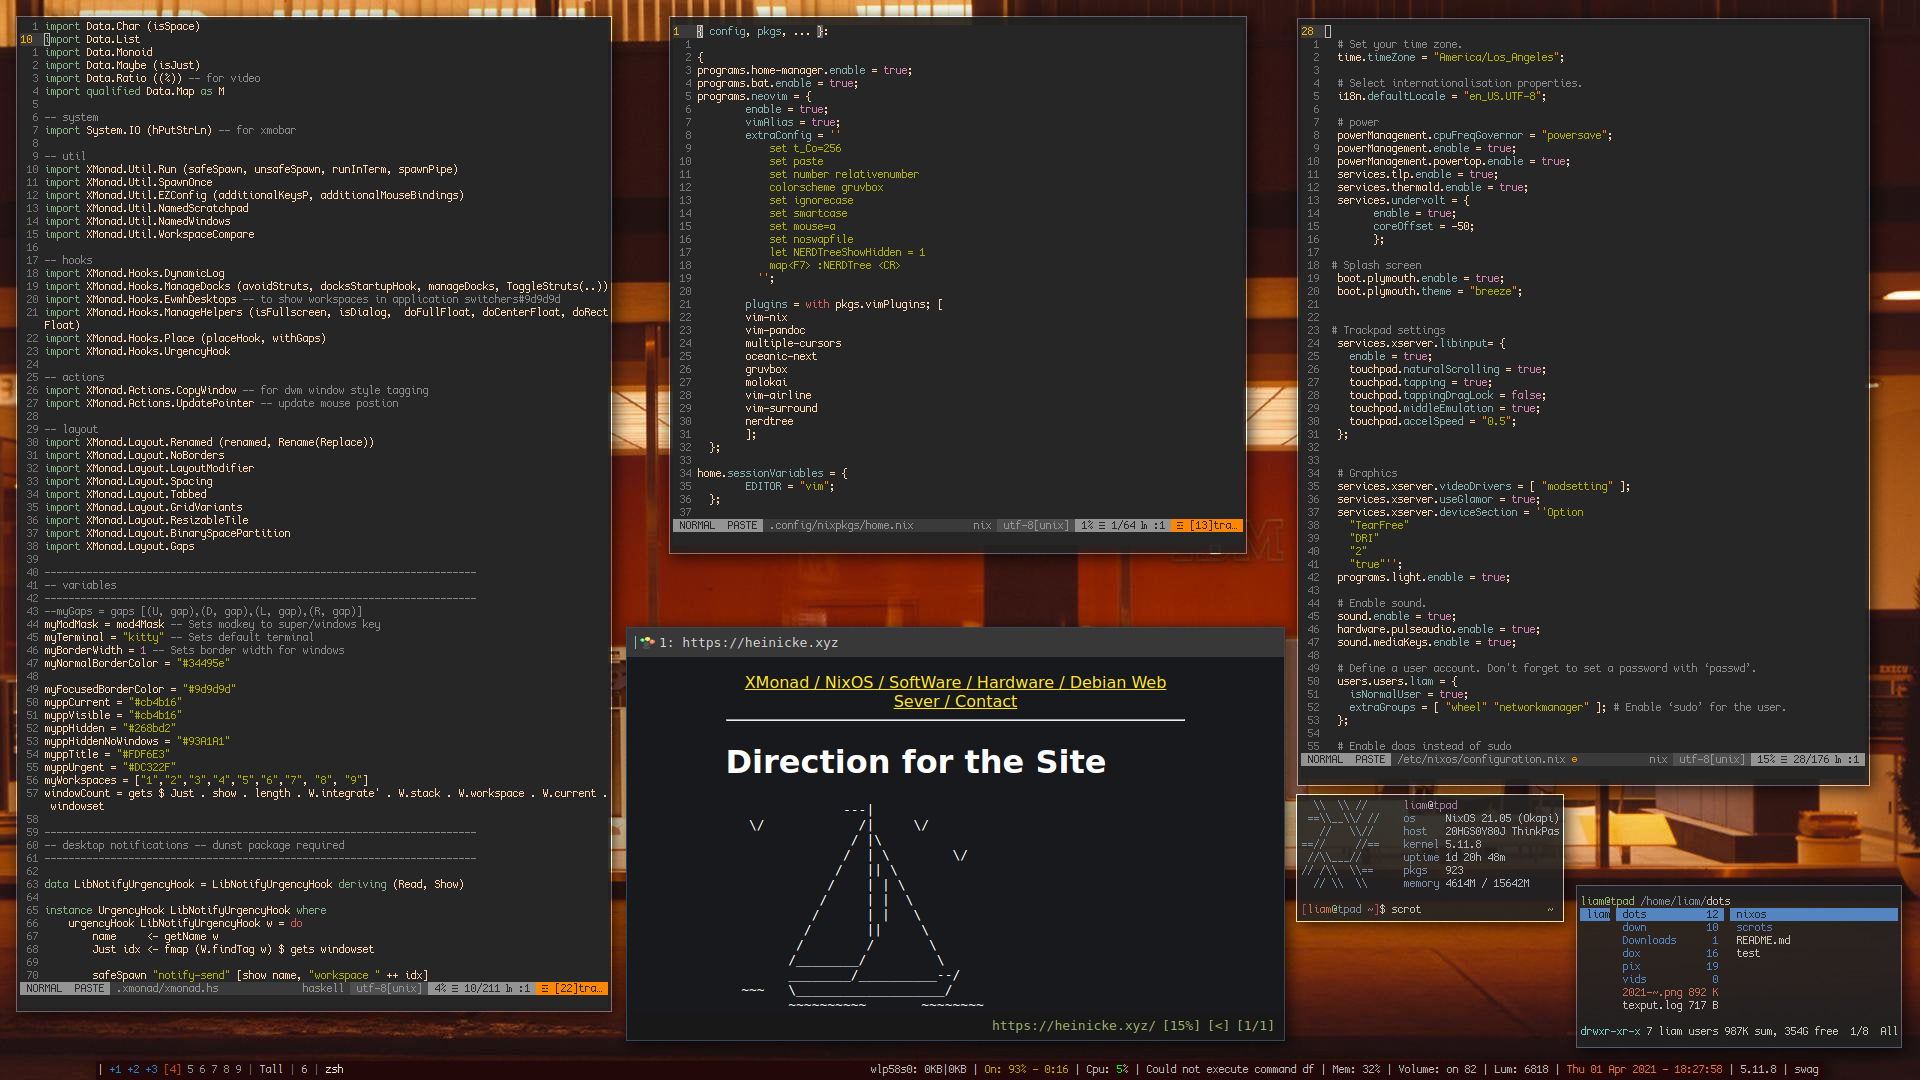Click the battery status in the bottom bar
The height and width of the screenshot is (1080, 1920).
pos(1025,1069)
